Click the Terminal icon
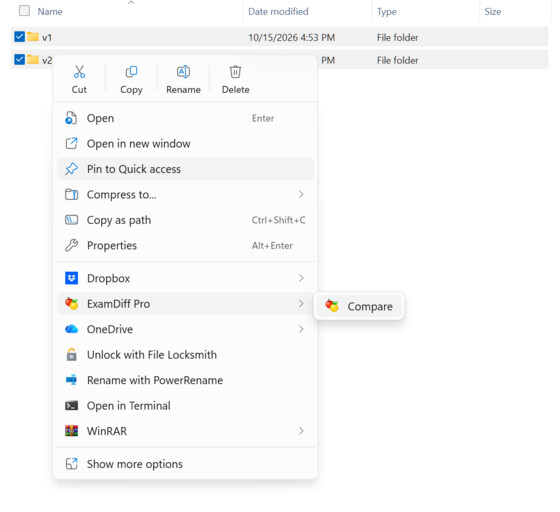This screenshot has height=512, width=560. (x=71, y=406)
